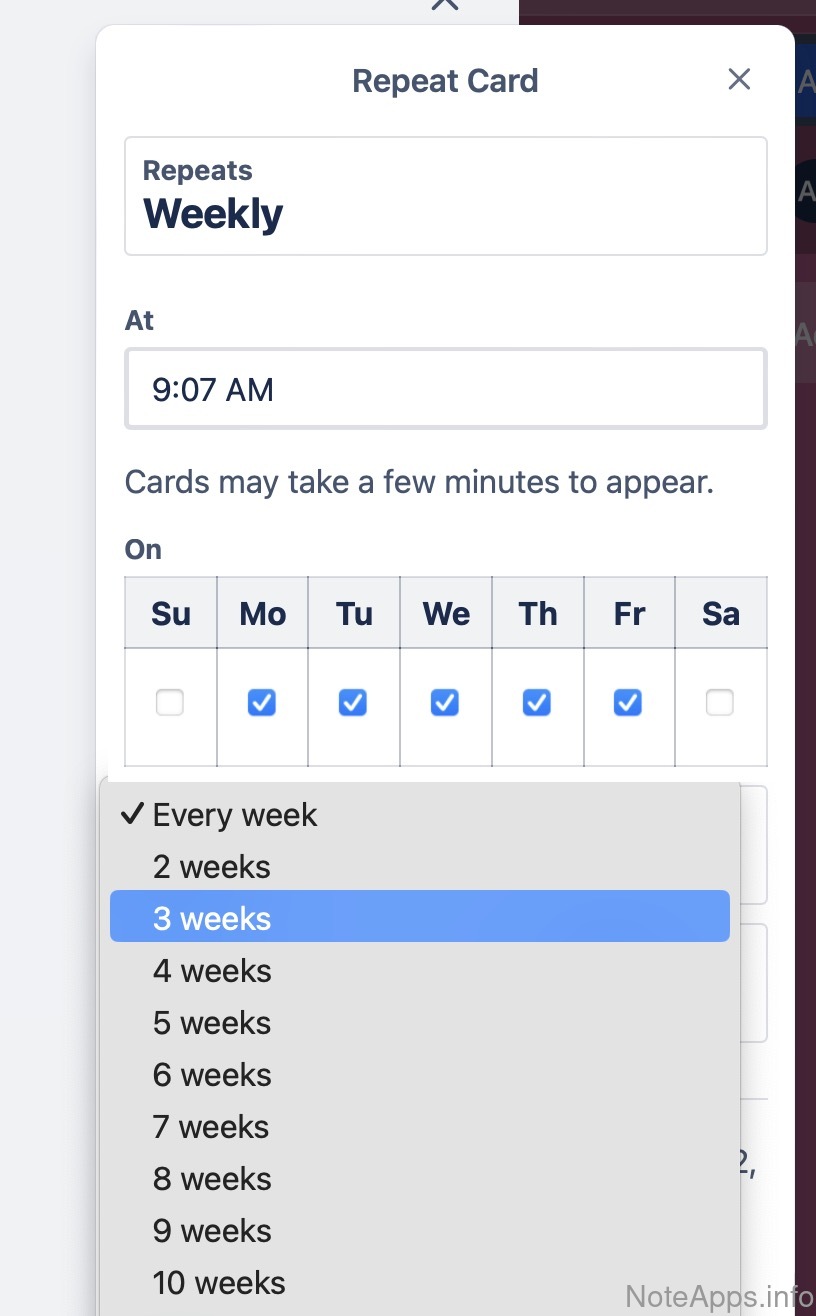Uncheck the Friday checkbox

[628, 703]
